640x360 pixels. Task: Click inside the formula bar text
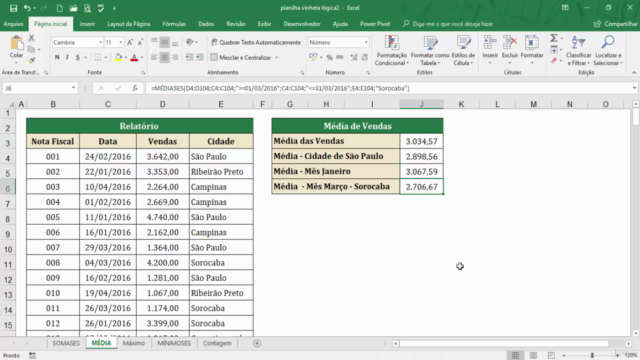(280, 88)
